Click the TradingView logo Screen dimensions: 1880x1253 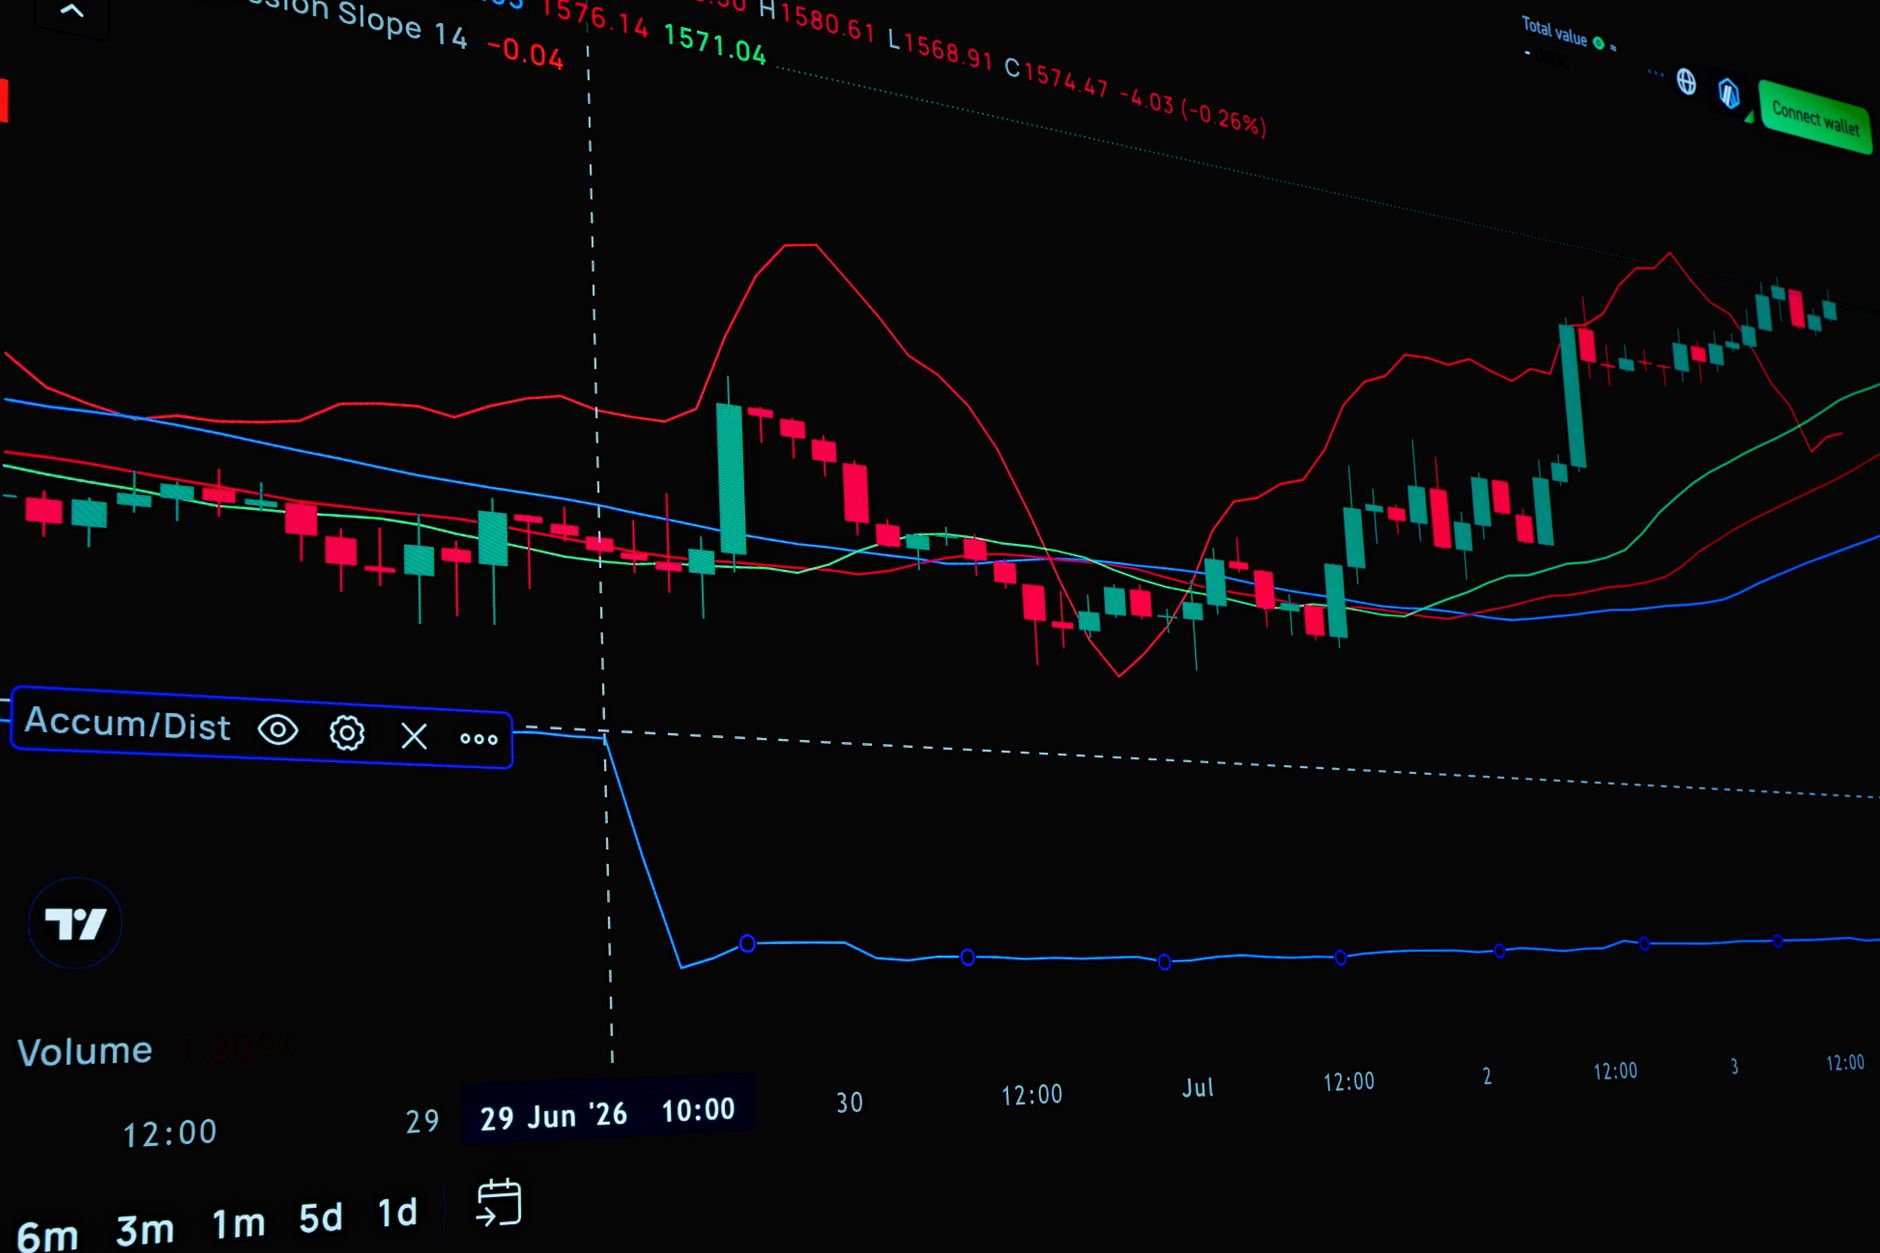click(x=75, y=923)
